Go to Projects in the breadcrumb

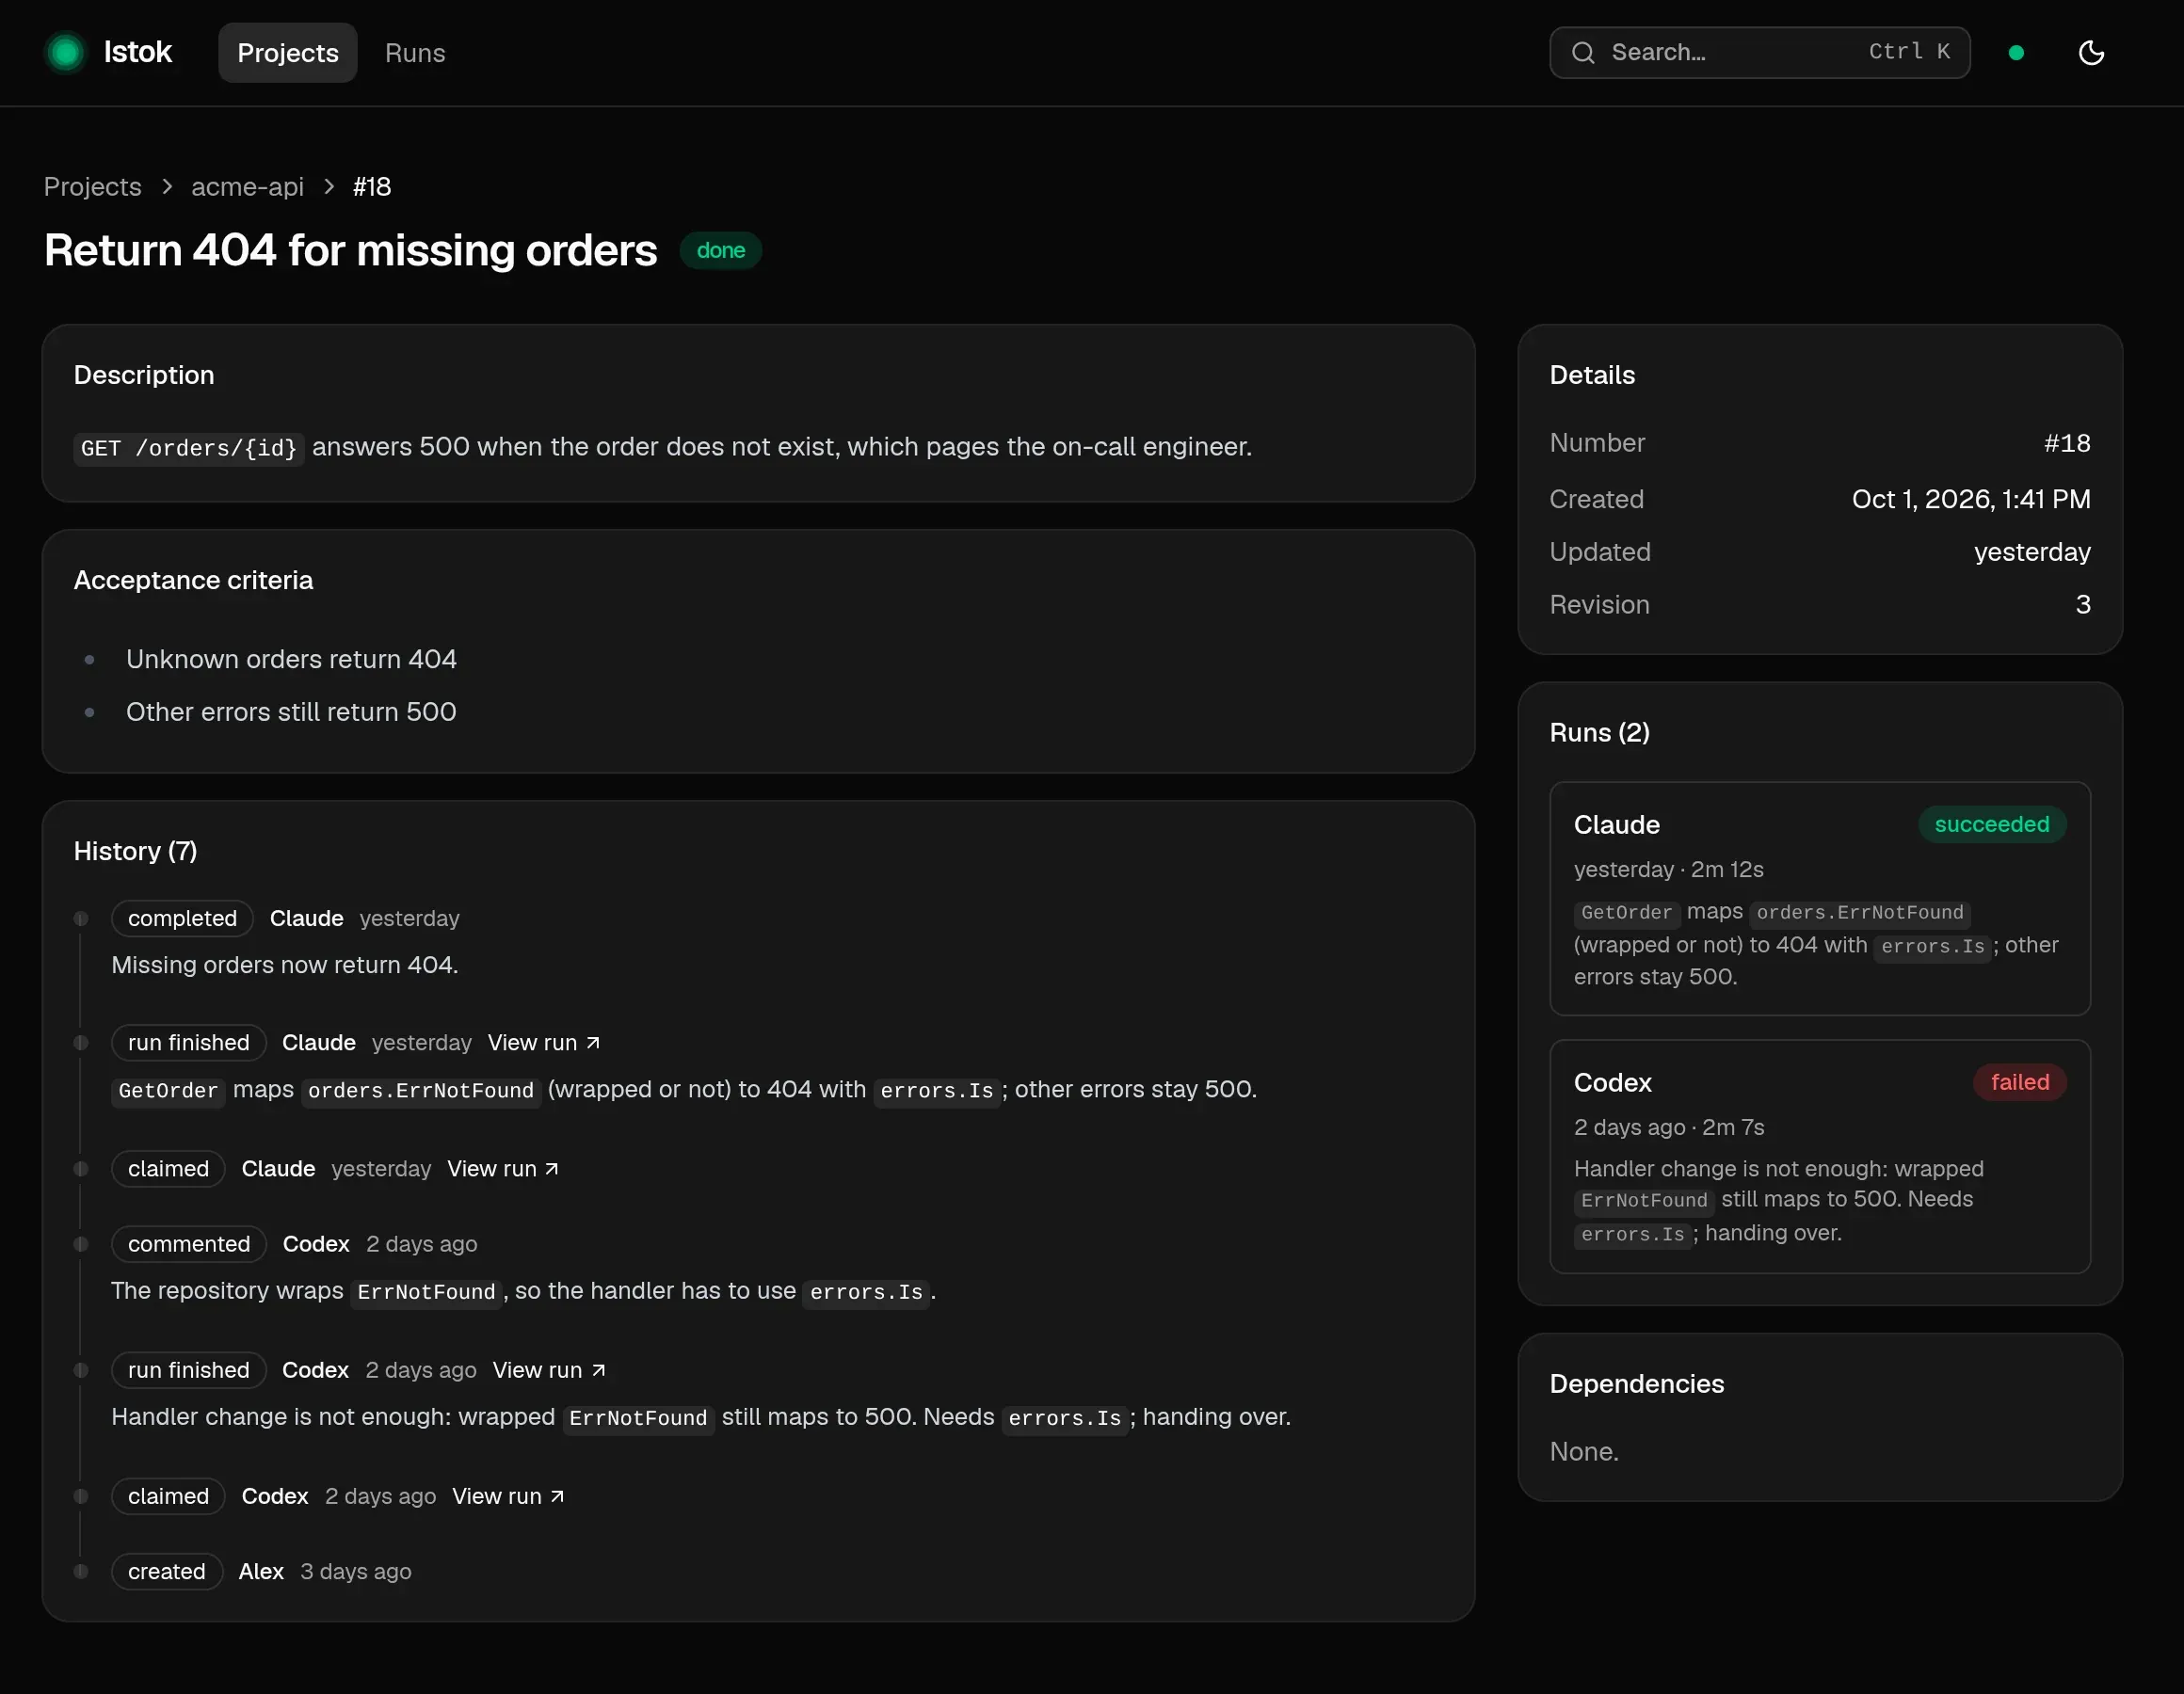tap(92, 187)
